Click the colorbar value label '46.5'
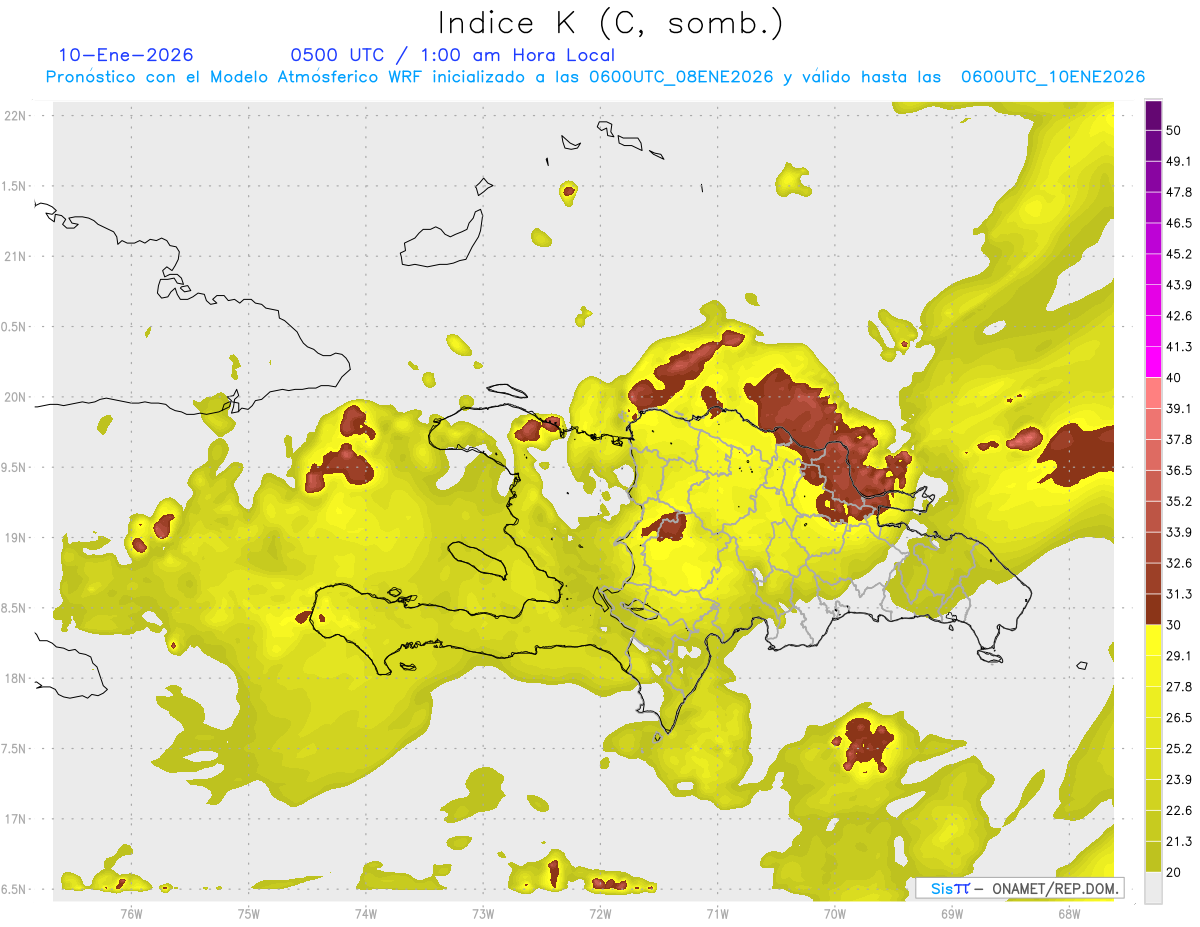 1179,223
